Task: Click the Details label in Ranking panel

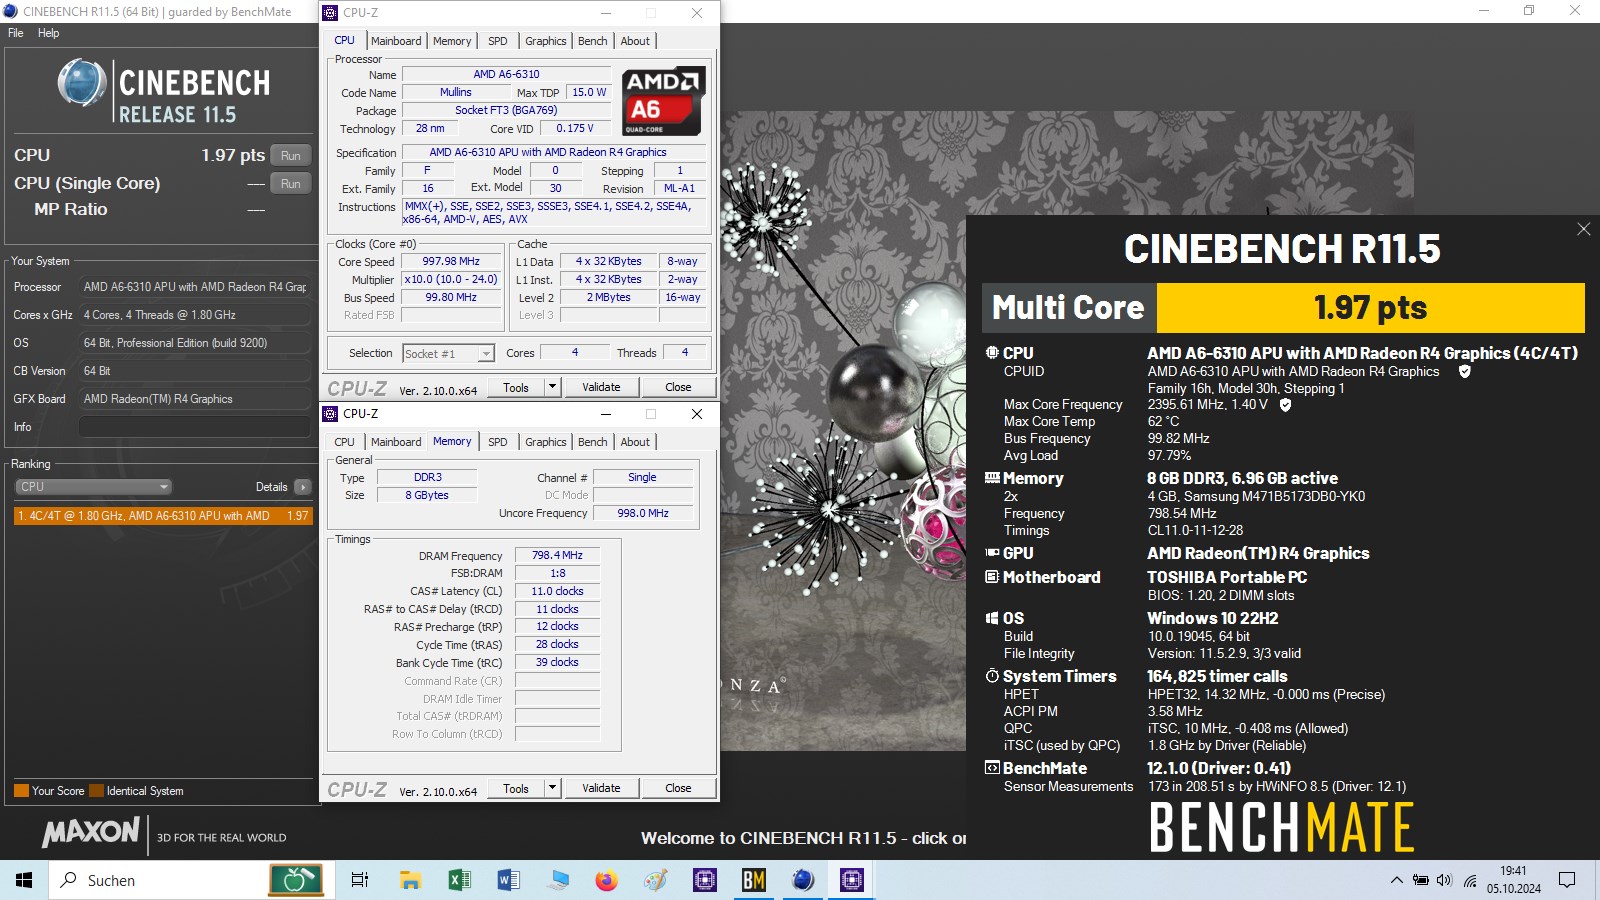Action: (x=271, y=487)
